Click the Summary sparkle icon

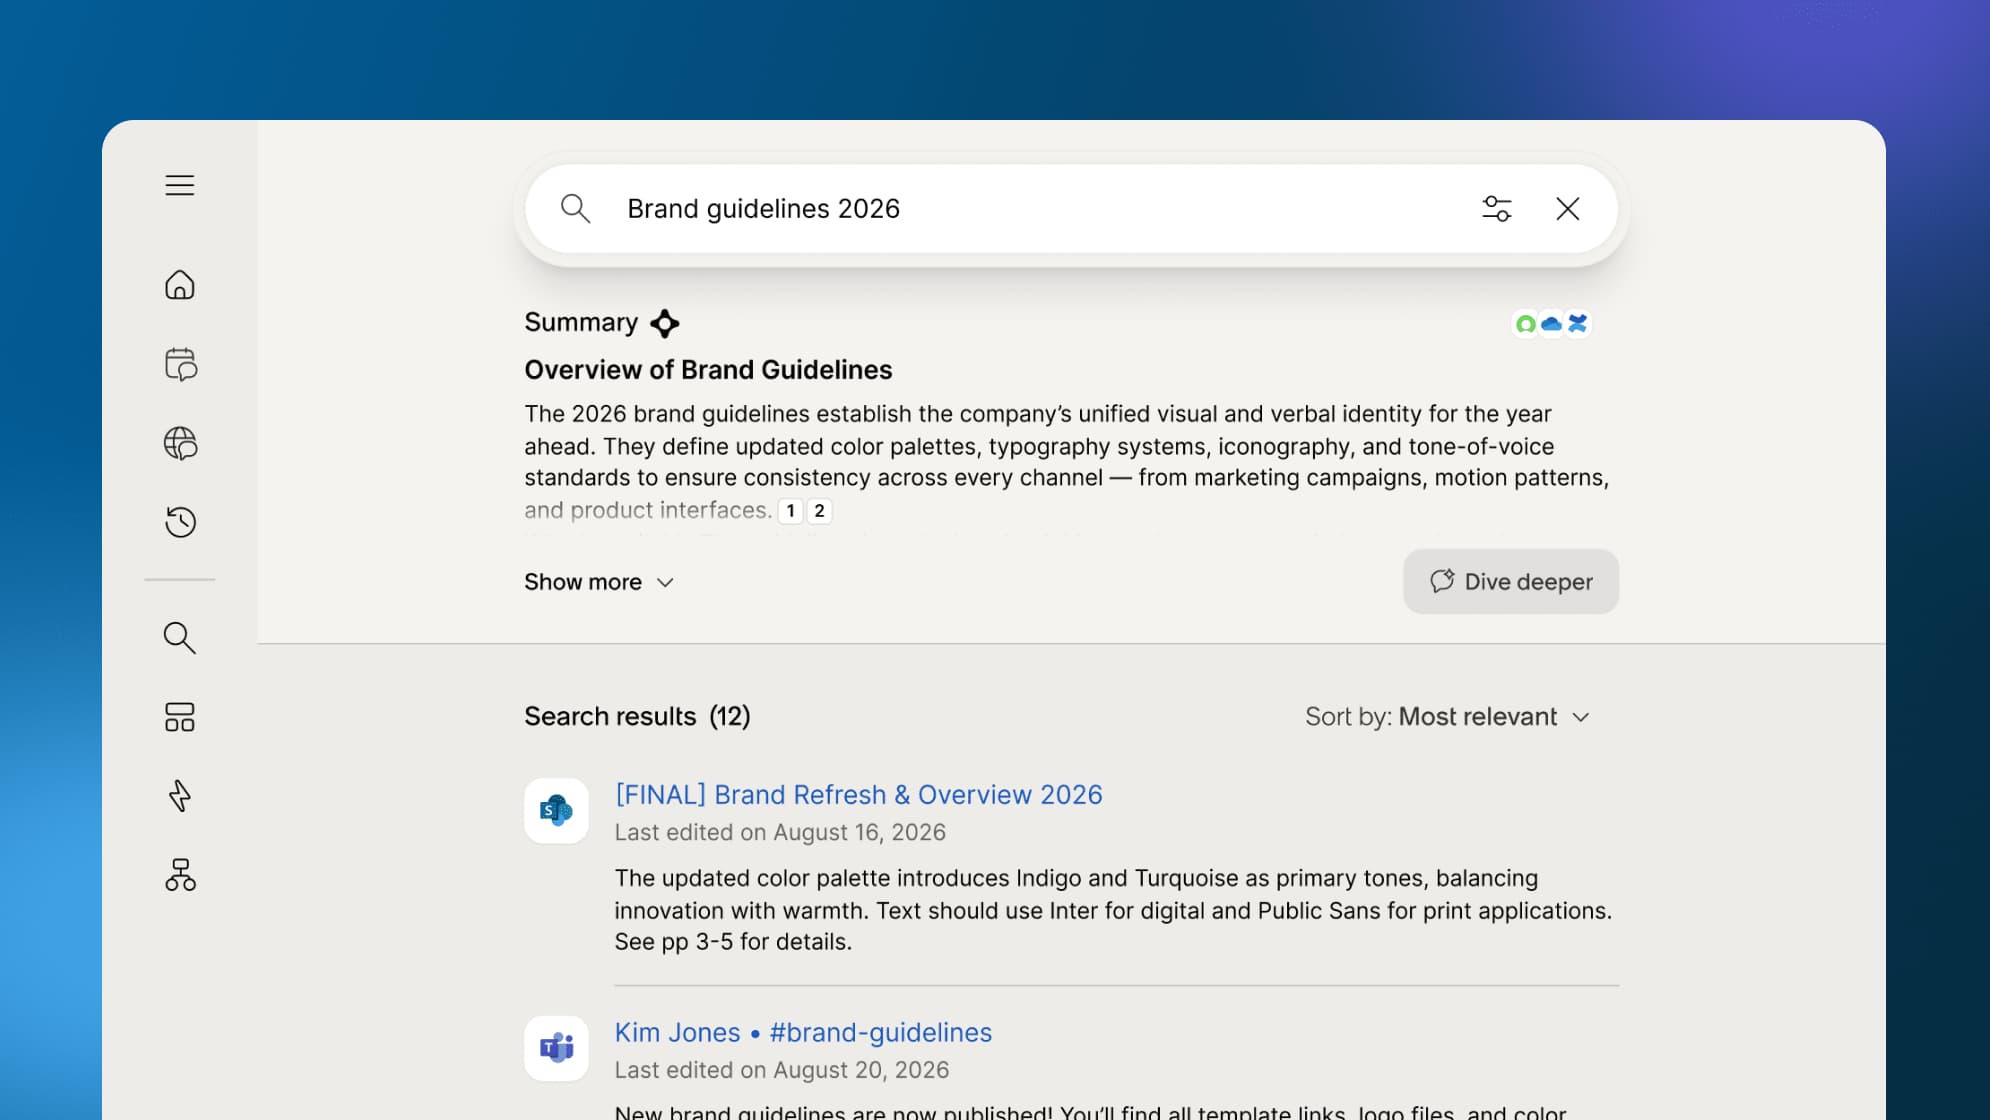coord(665,323)
